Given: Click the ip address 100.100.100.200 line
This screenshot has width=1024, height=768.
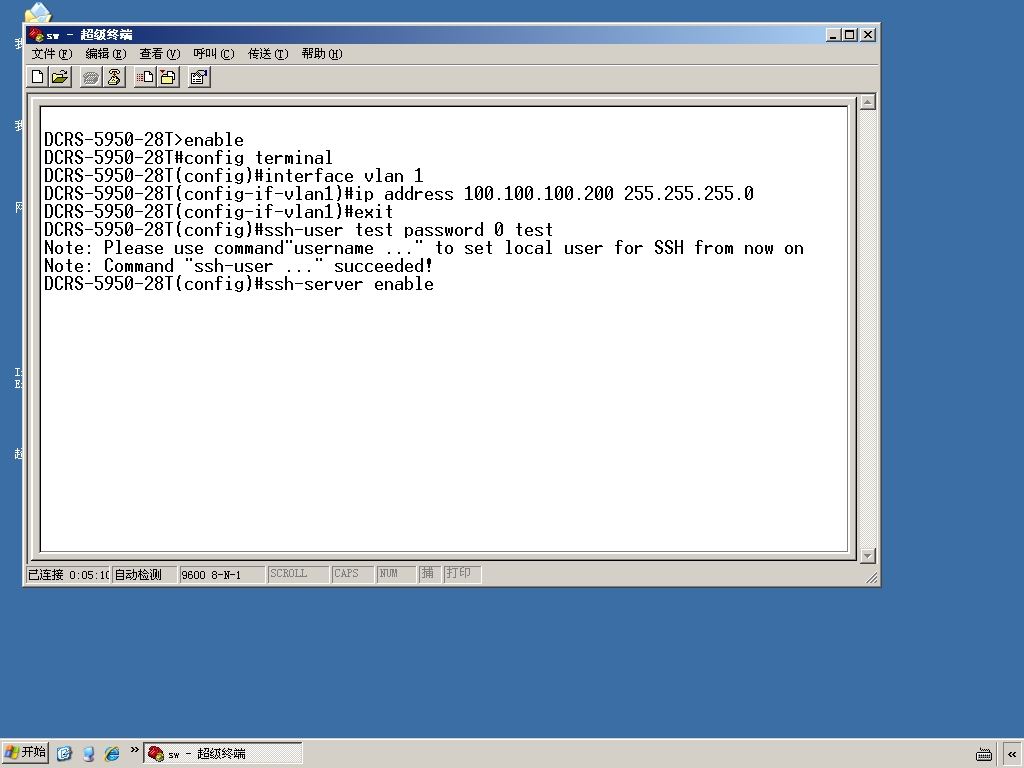Looking at the screenshot, I should pyautogui.click(x=399, y=194).
